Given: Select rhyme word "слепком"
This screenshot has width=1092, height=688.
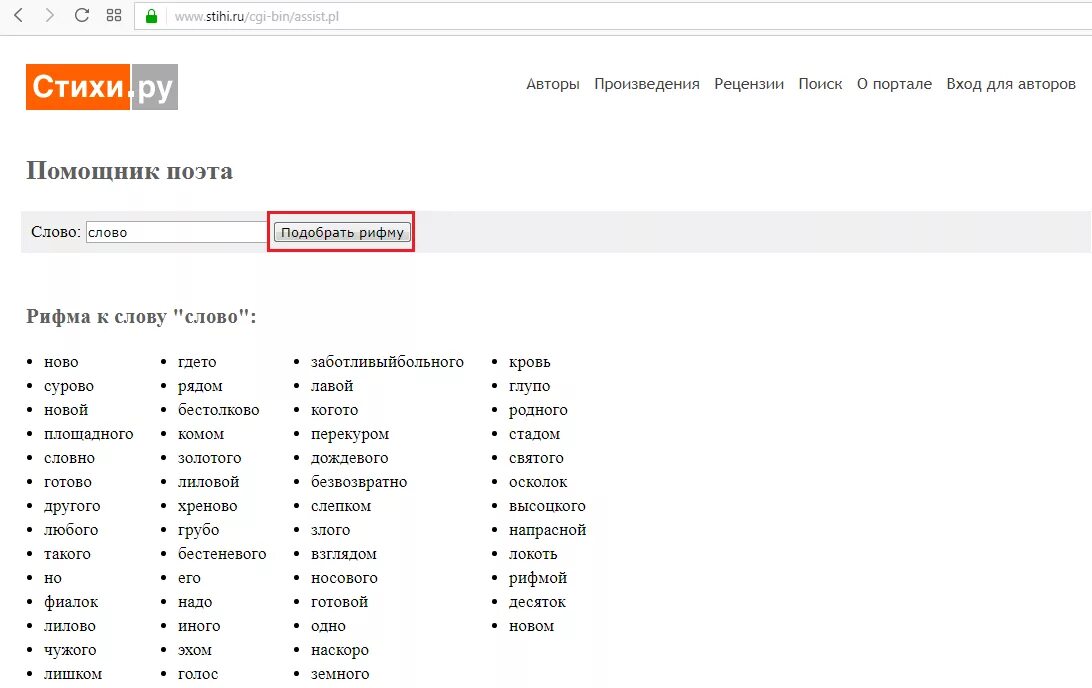Looking at the screenshot, I should [x=341, y=506].
